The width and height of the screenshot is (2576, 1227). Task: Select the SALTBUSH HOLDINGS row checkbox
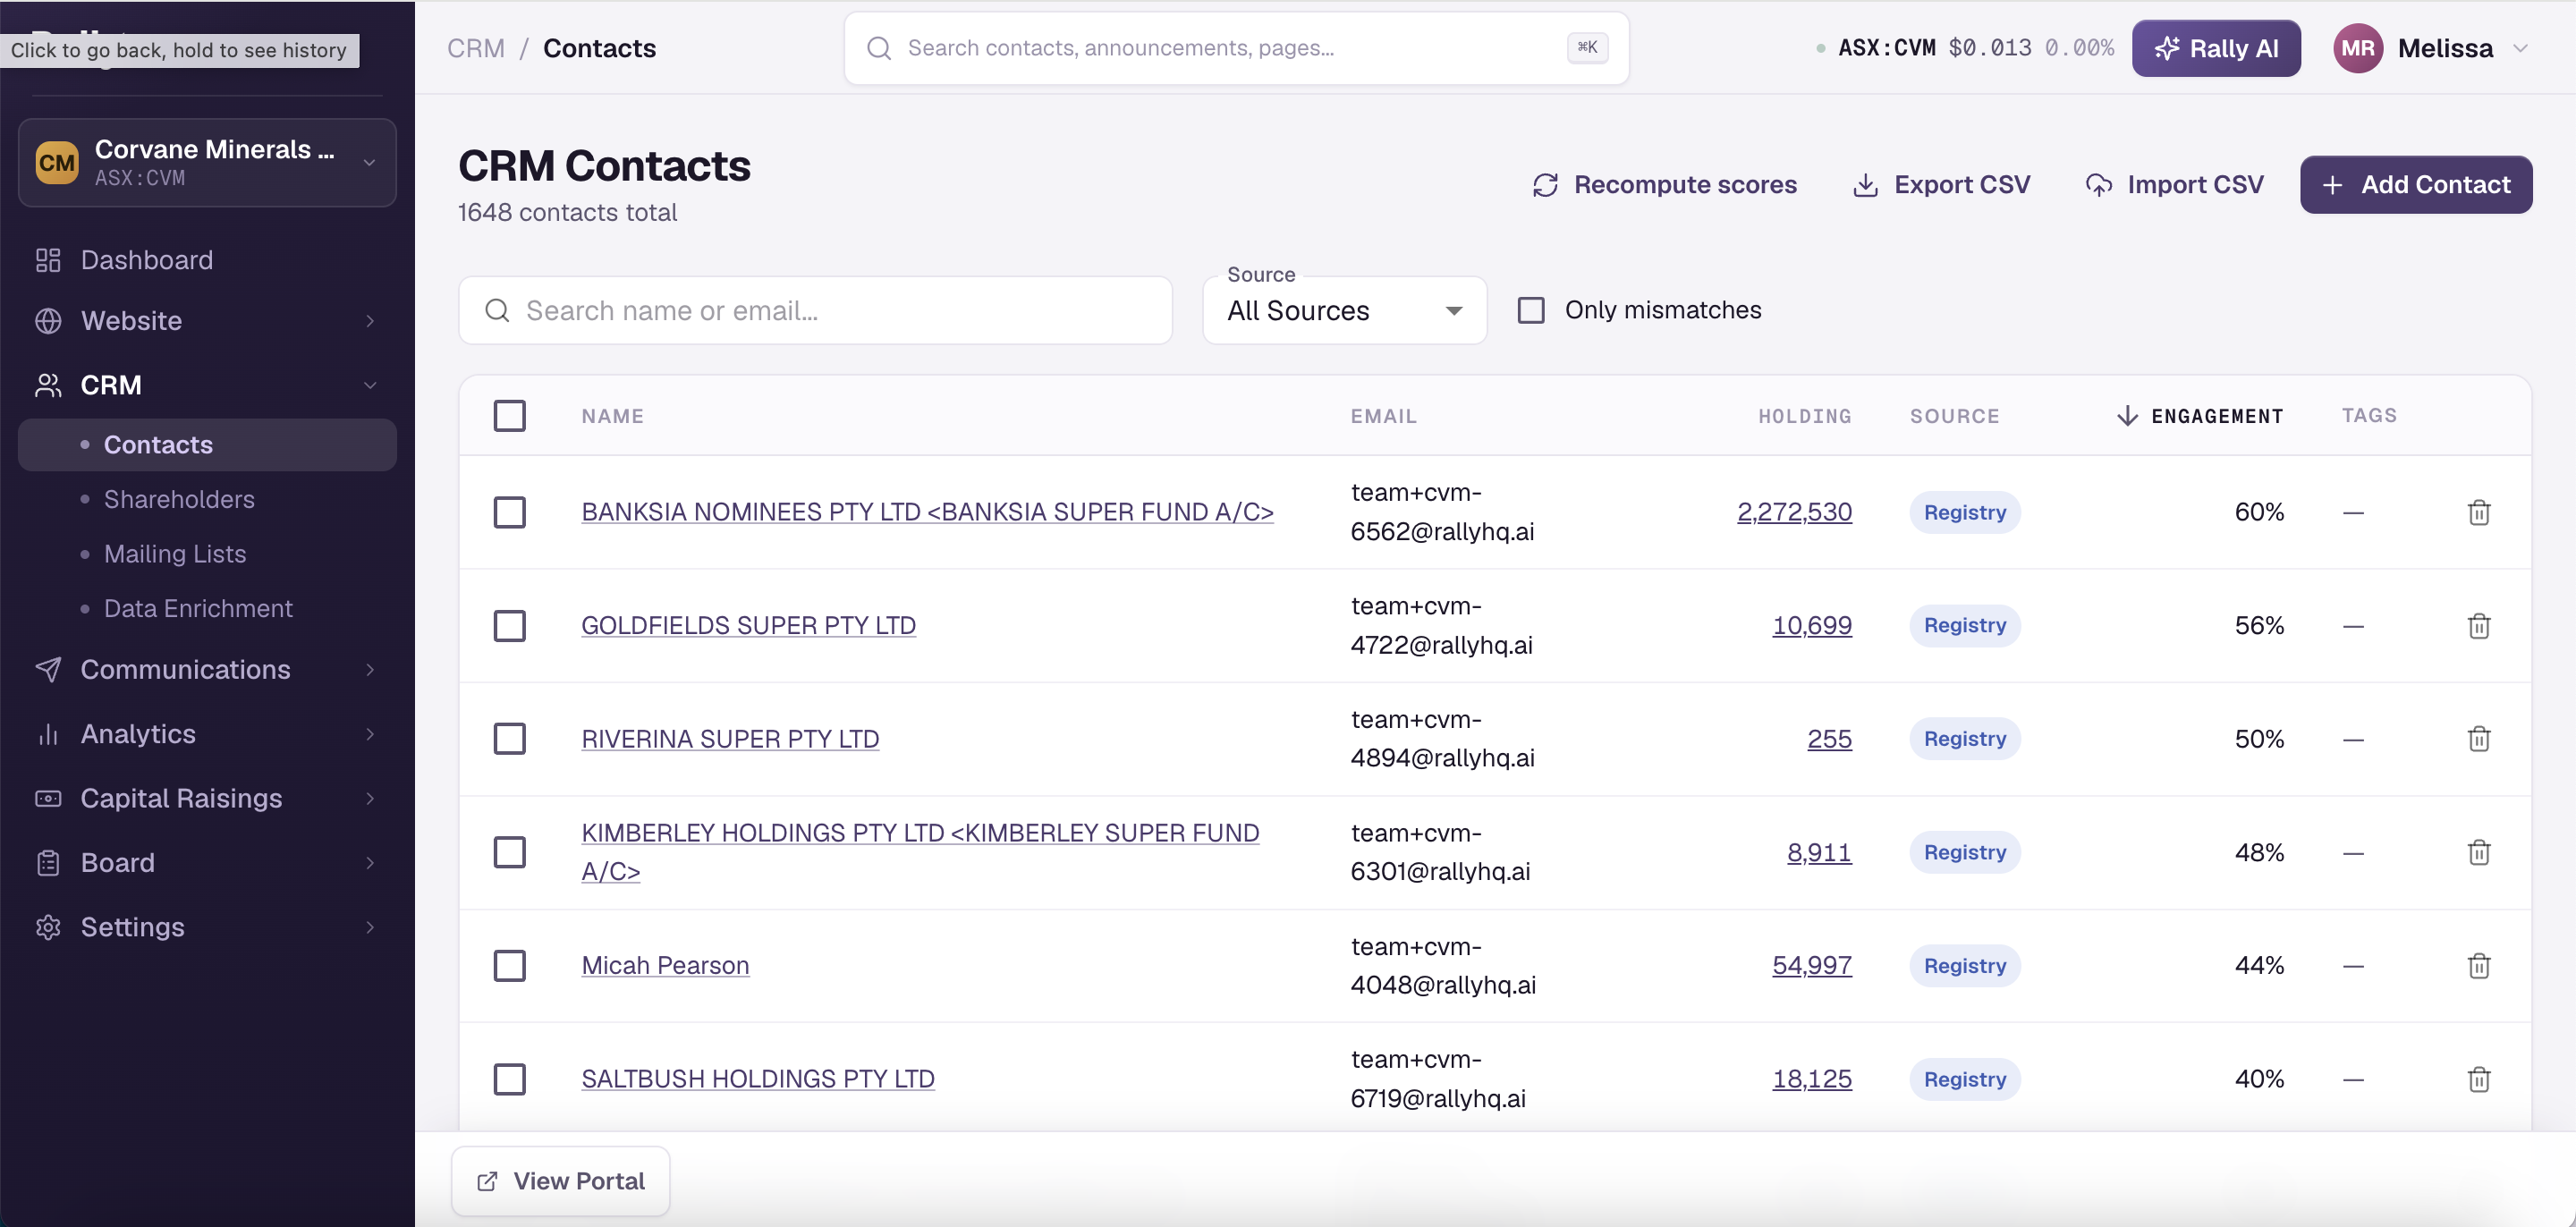(510, 1079)
